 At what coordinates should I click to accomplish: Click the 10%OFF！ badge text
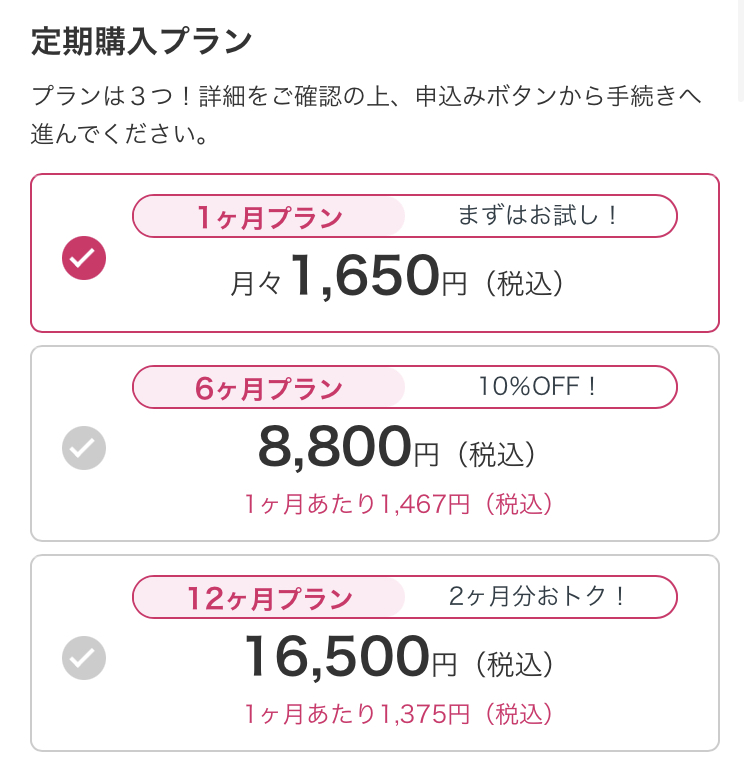coord(538,386)
